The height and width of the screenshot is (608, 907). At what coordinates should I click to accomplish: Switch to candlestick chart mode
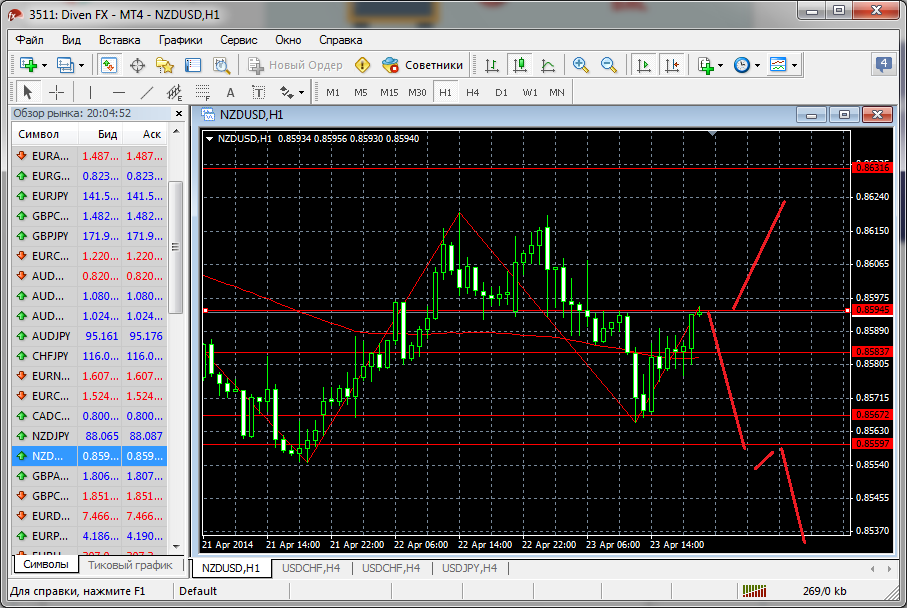(520, 65)
